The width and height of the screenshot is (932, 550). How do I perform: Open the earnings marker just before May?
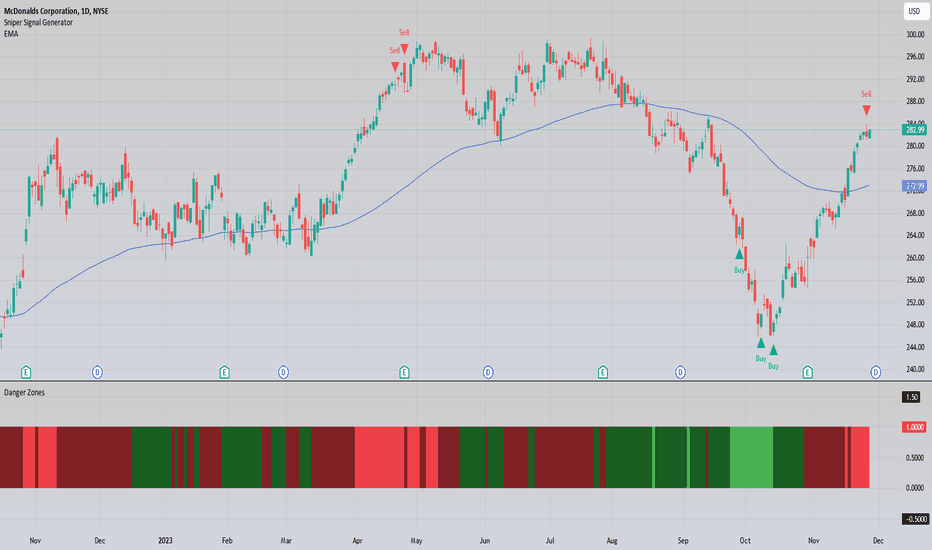(404, 372)
